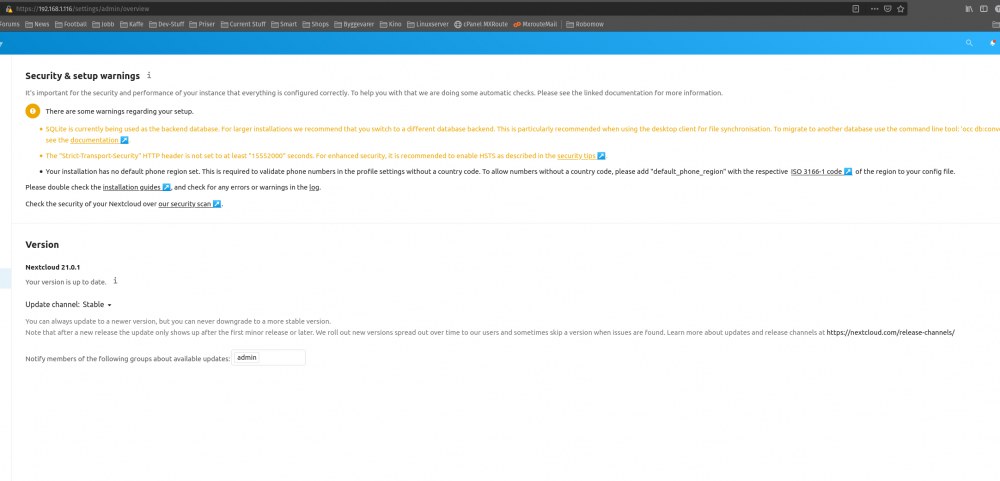Open Nextcloud search magnifier icon
The width and height of the screenshot is (1000, 481).
(x=969, y=43)
